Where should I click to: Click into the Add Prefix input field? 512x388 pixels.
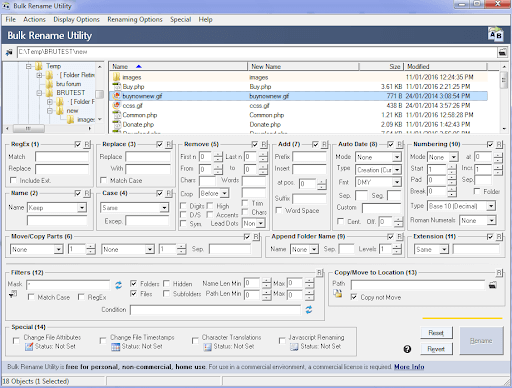310,157
